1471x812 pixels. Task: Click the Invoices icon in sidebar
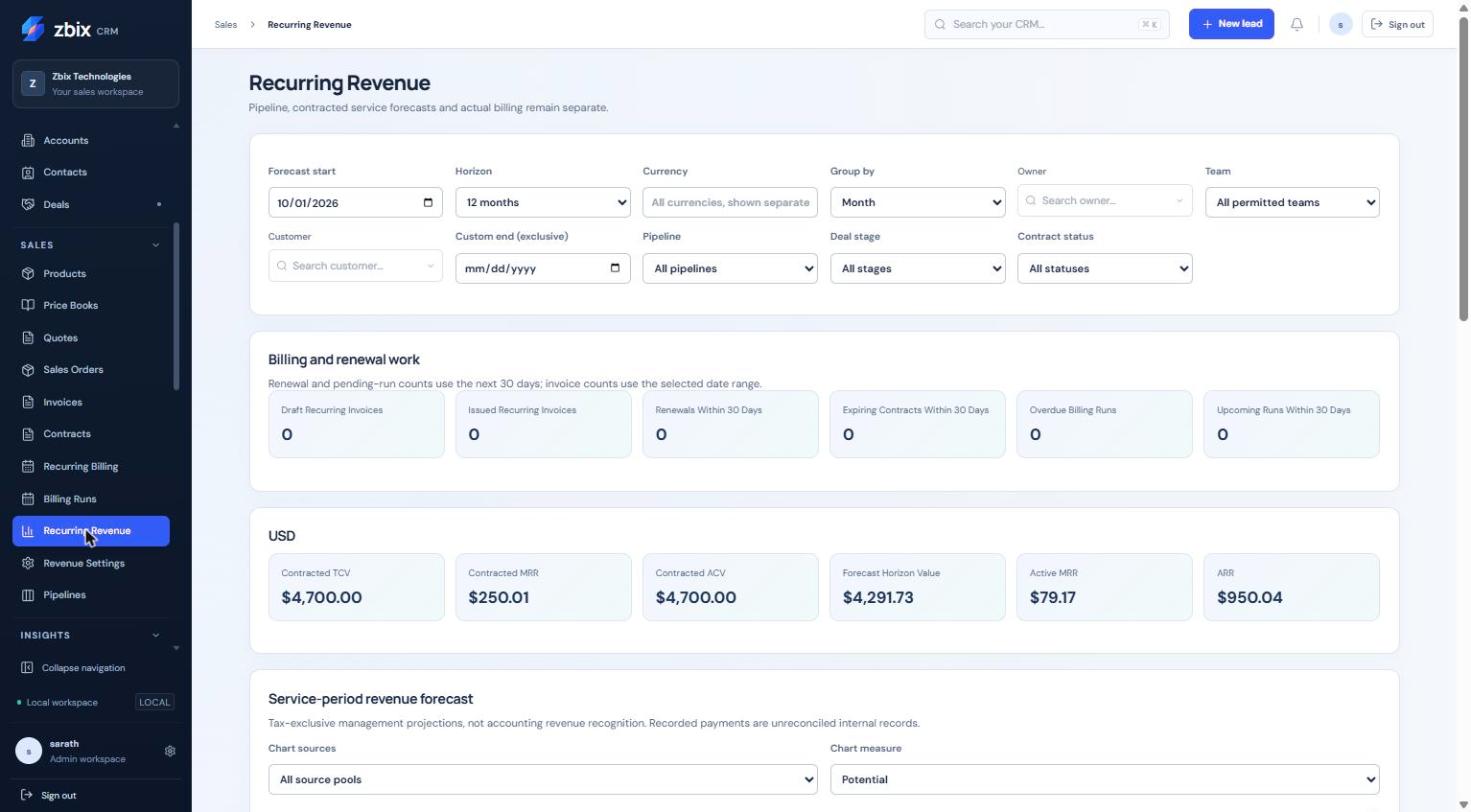[x=28, y=402]
